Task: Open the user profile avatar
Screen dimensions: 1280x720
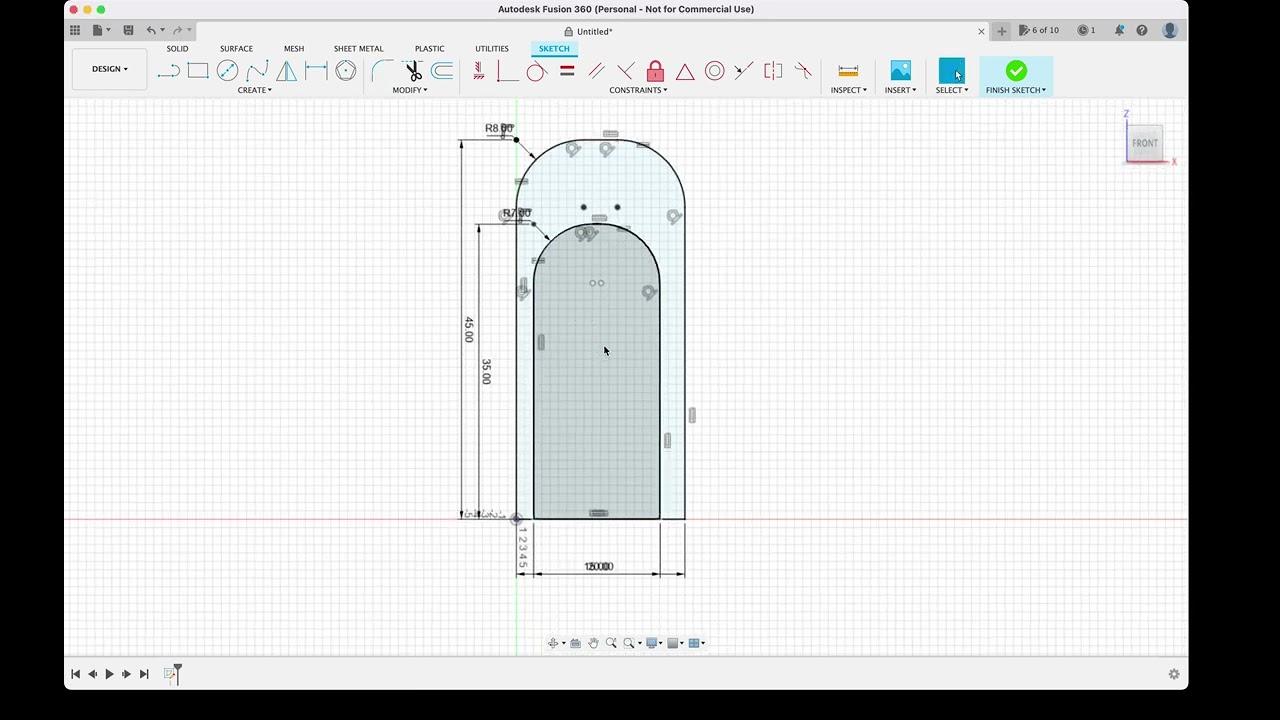Action: [x=1170, y=30]
